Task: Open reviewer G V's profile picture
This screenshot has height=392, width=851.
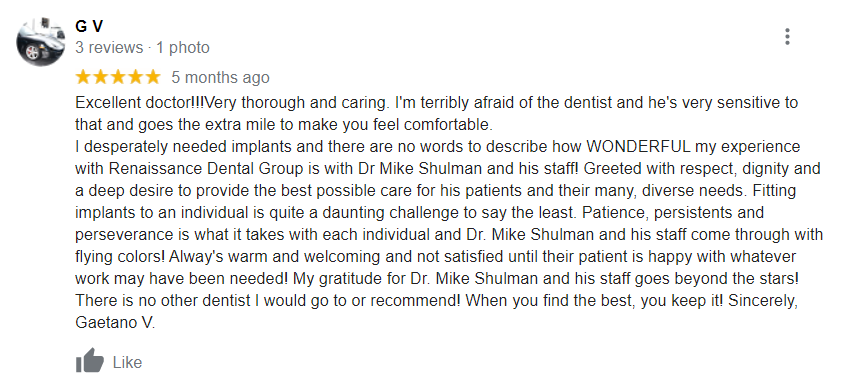Action: [x=41, y=42]
